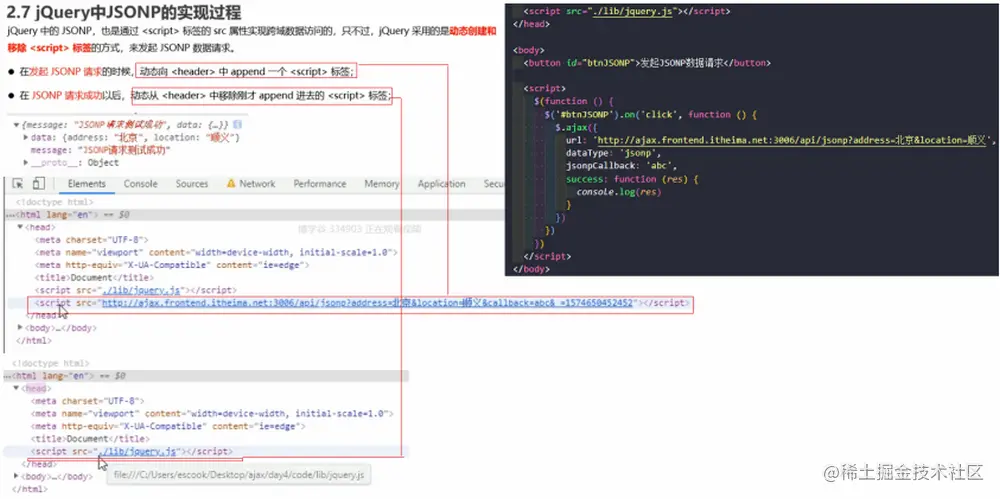Expand the __proto__: Object entry
The height and width of the screenshot is (499, 1000).
(x=26, y=162)
